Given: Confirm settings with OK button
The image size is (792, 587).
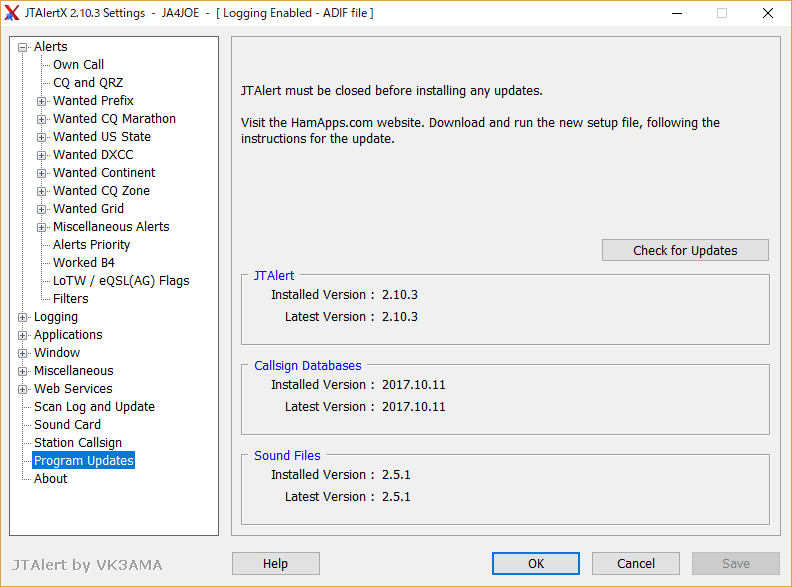Looking at the screenshot, I should coord(536,563).
